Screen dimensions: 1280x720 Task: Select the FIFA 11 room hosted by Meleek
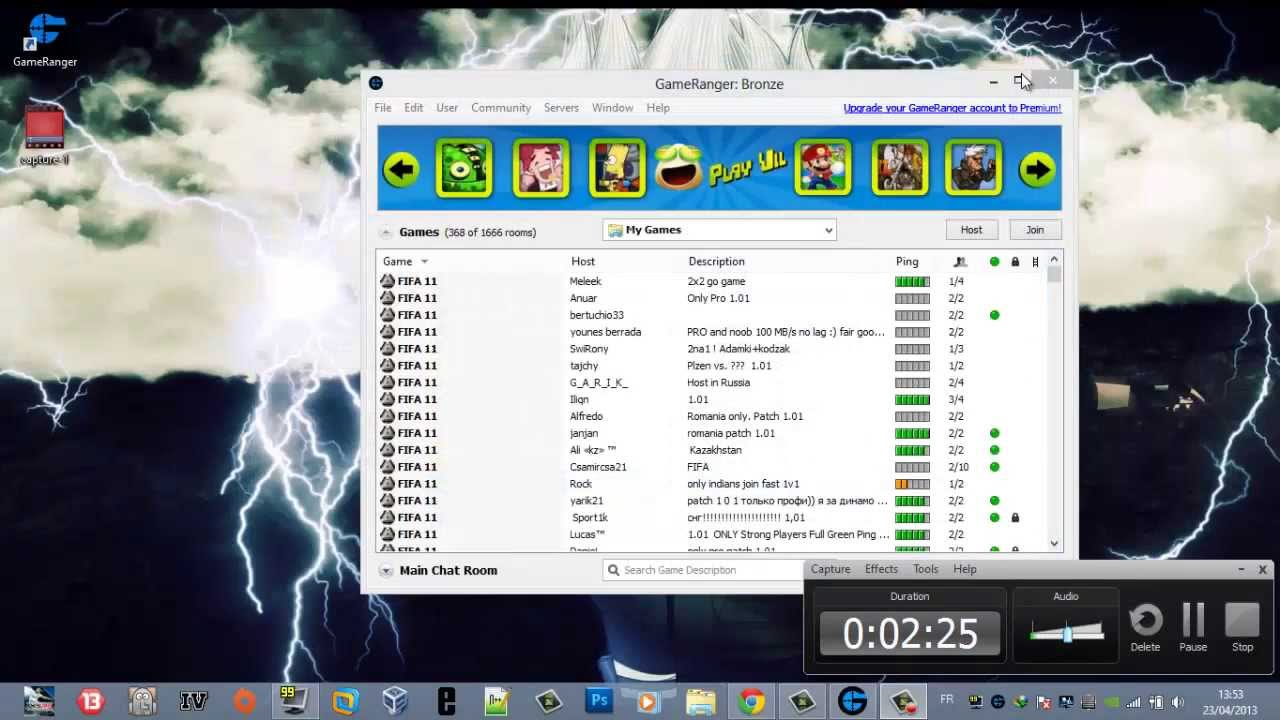(x=711, y=281)
